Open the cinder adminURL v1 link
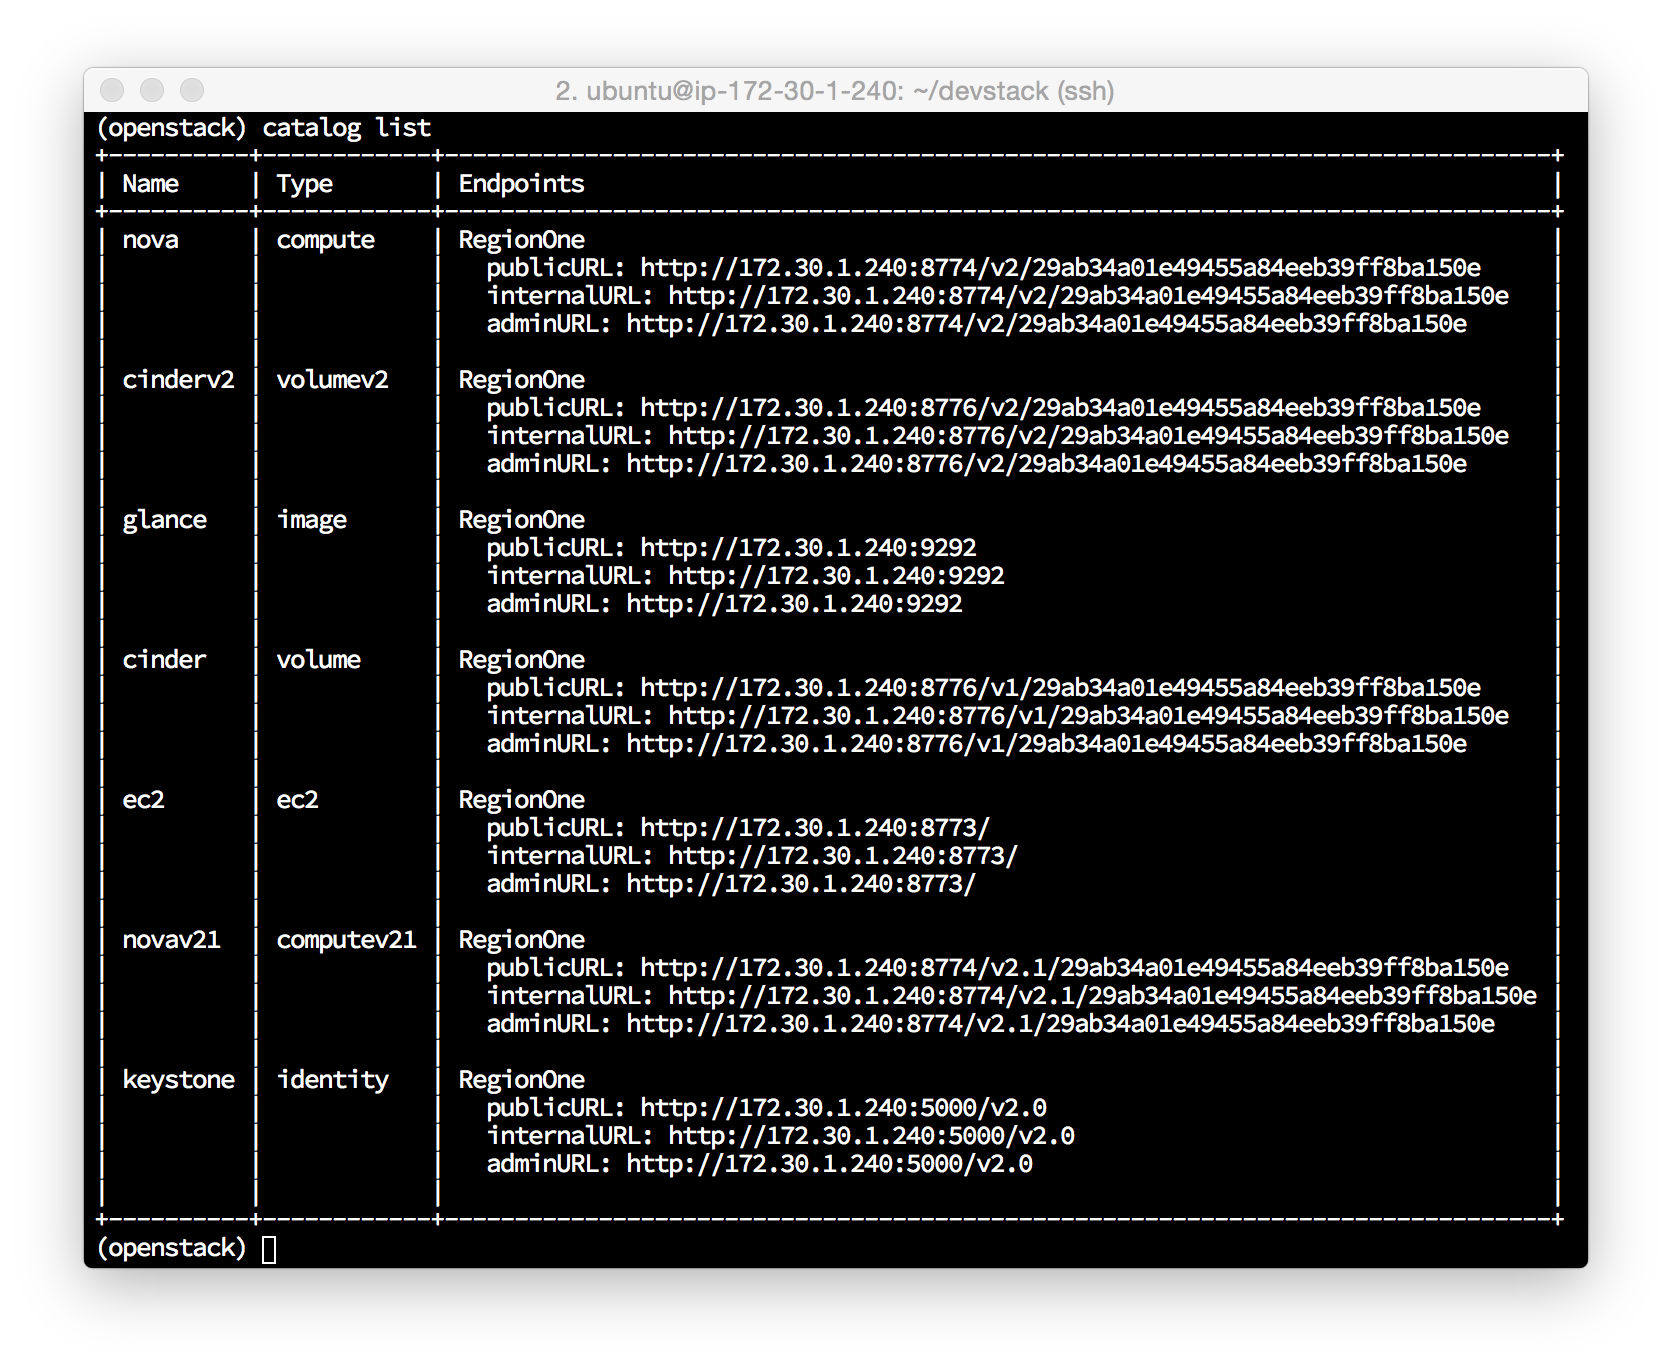This screenshot has height=1368, width=1672. point(1046,744)
